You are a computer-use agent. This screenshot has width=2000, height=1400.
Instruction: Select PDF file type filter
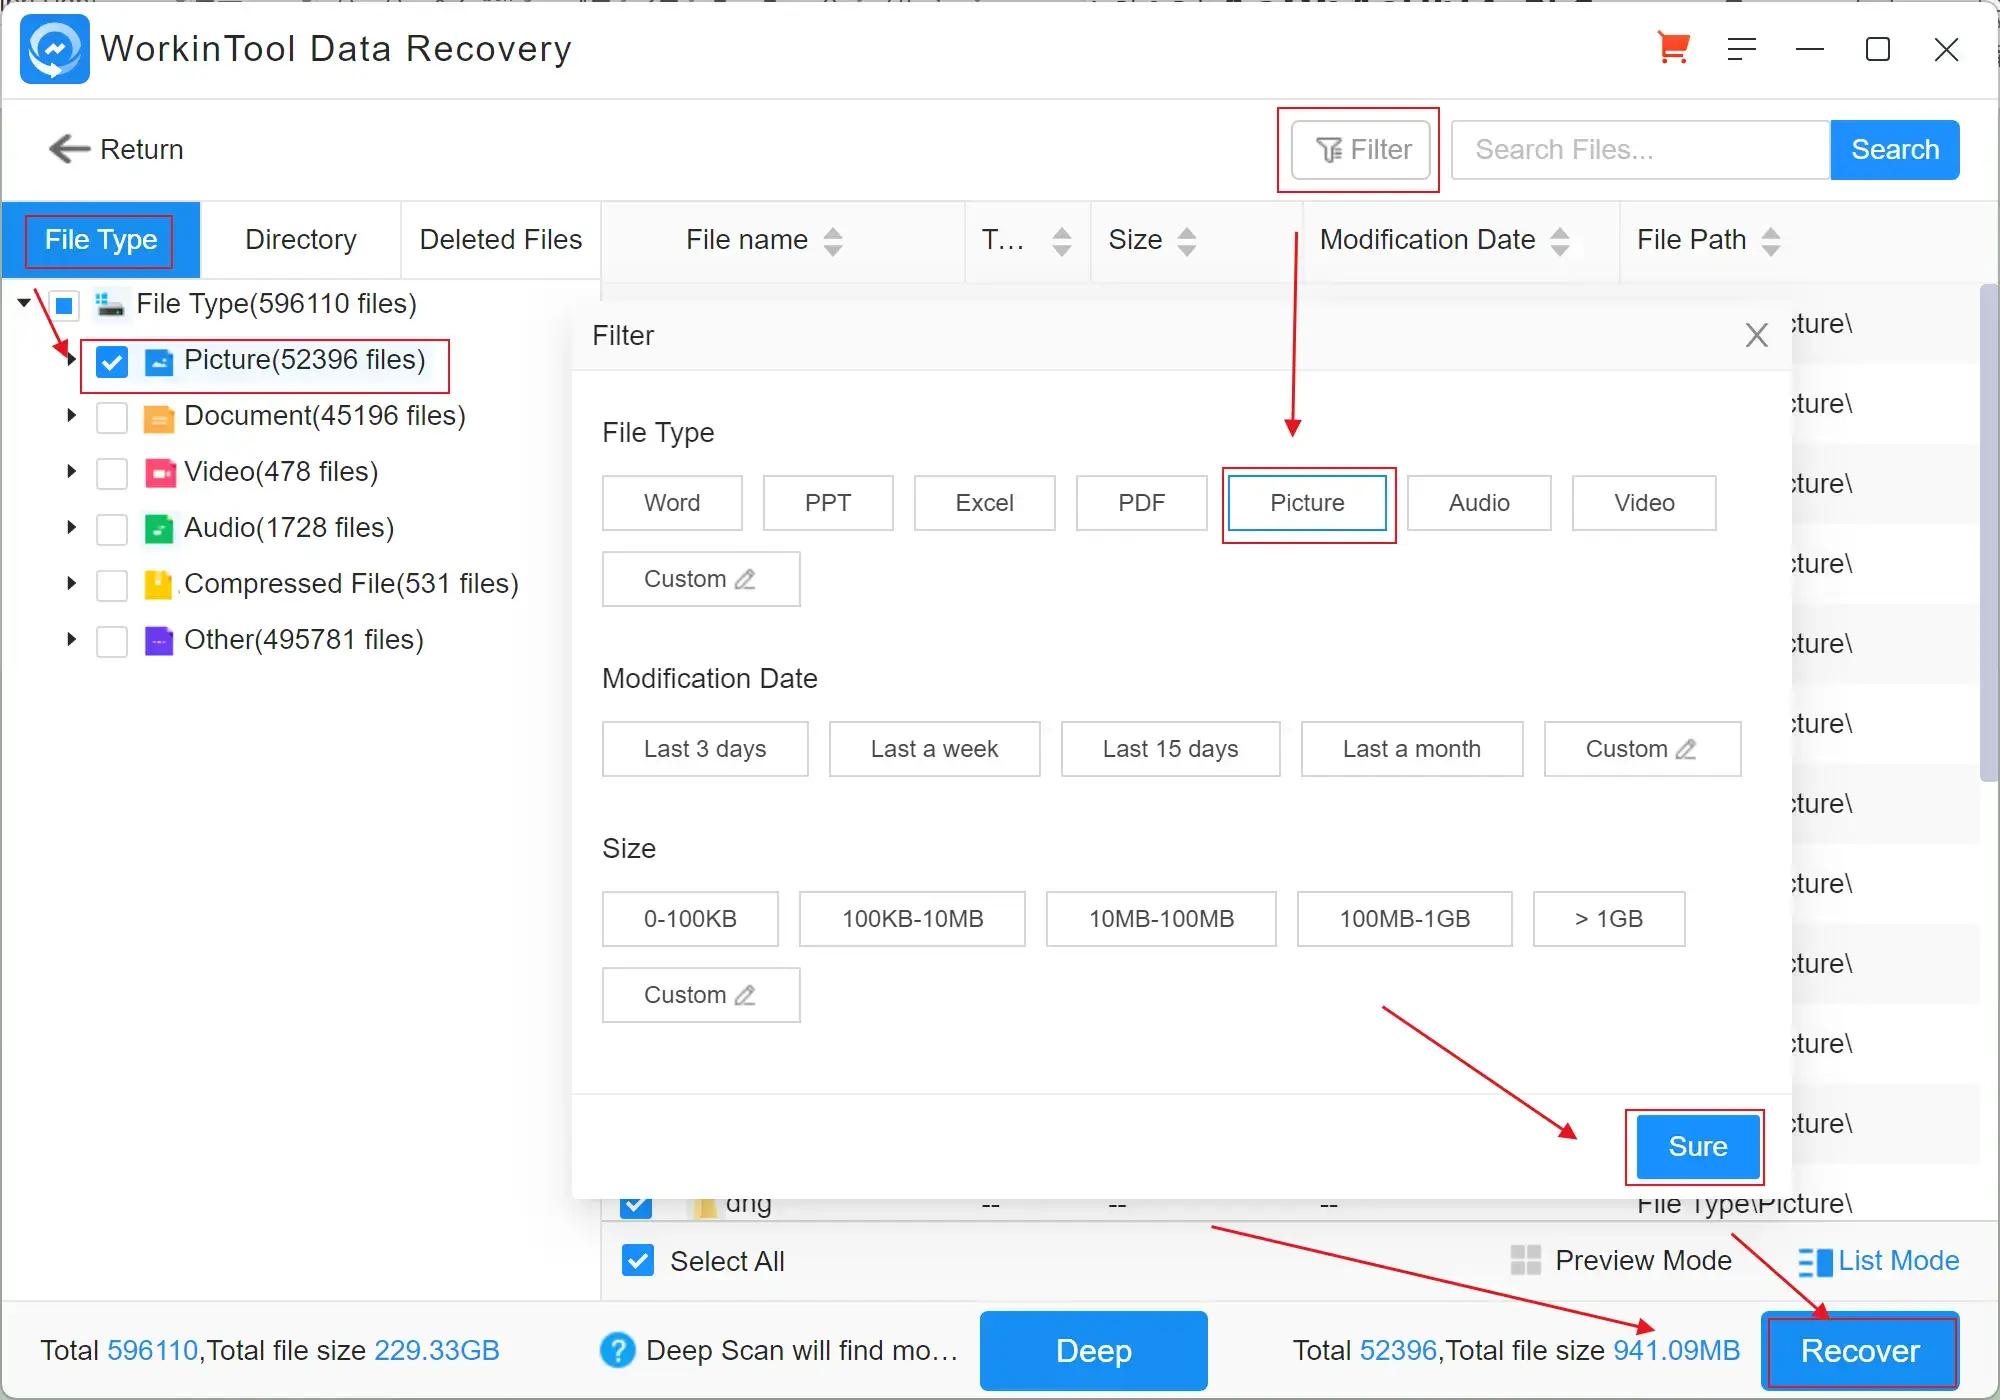coord(1142,503)
